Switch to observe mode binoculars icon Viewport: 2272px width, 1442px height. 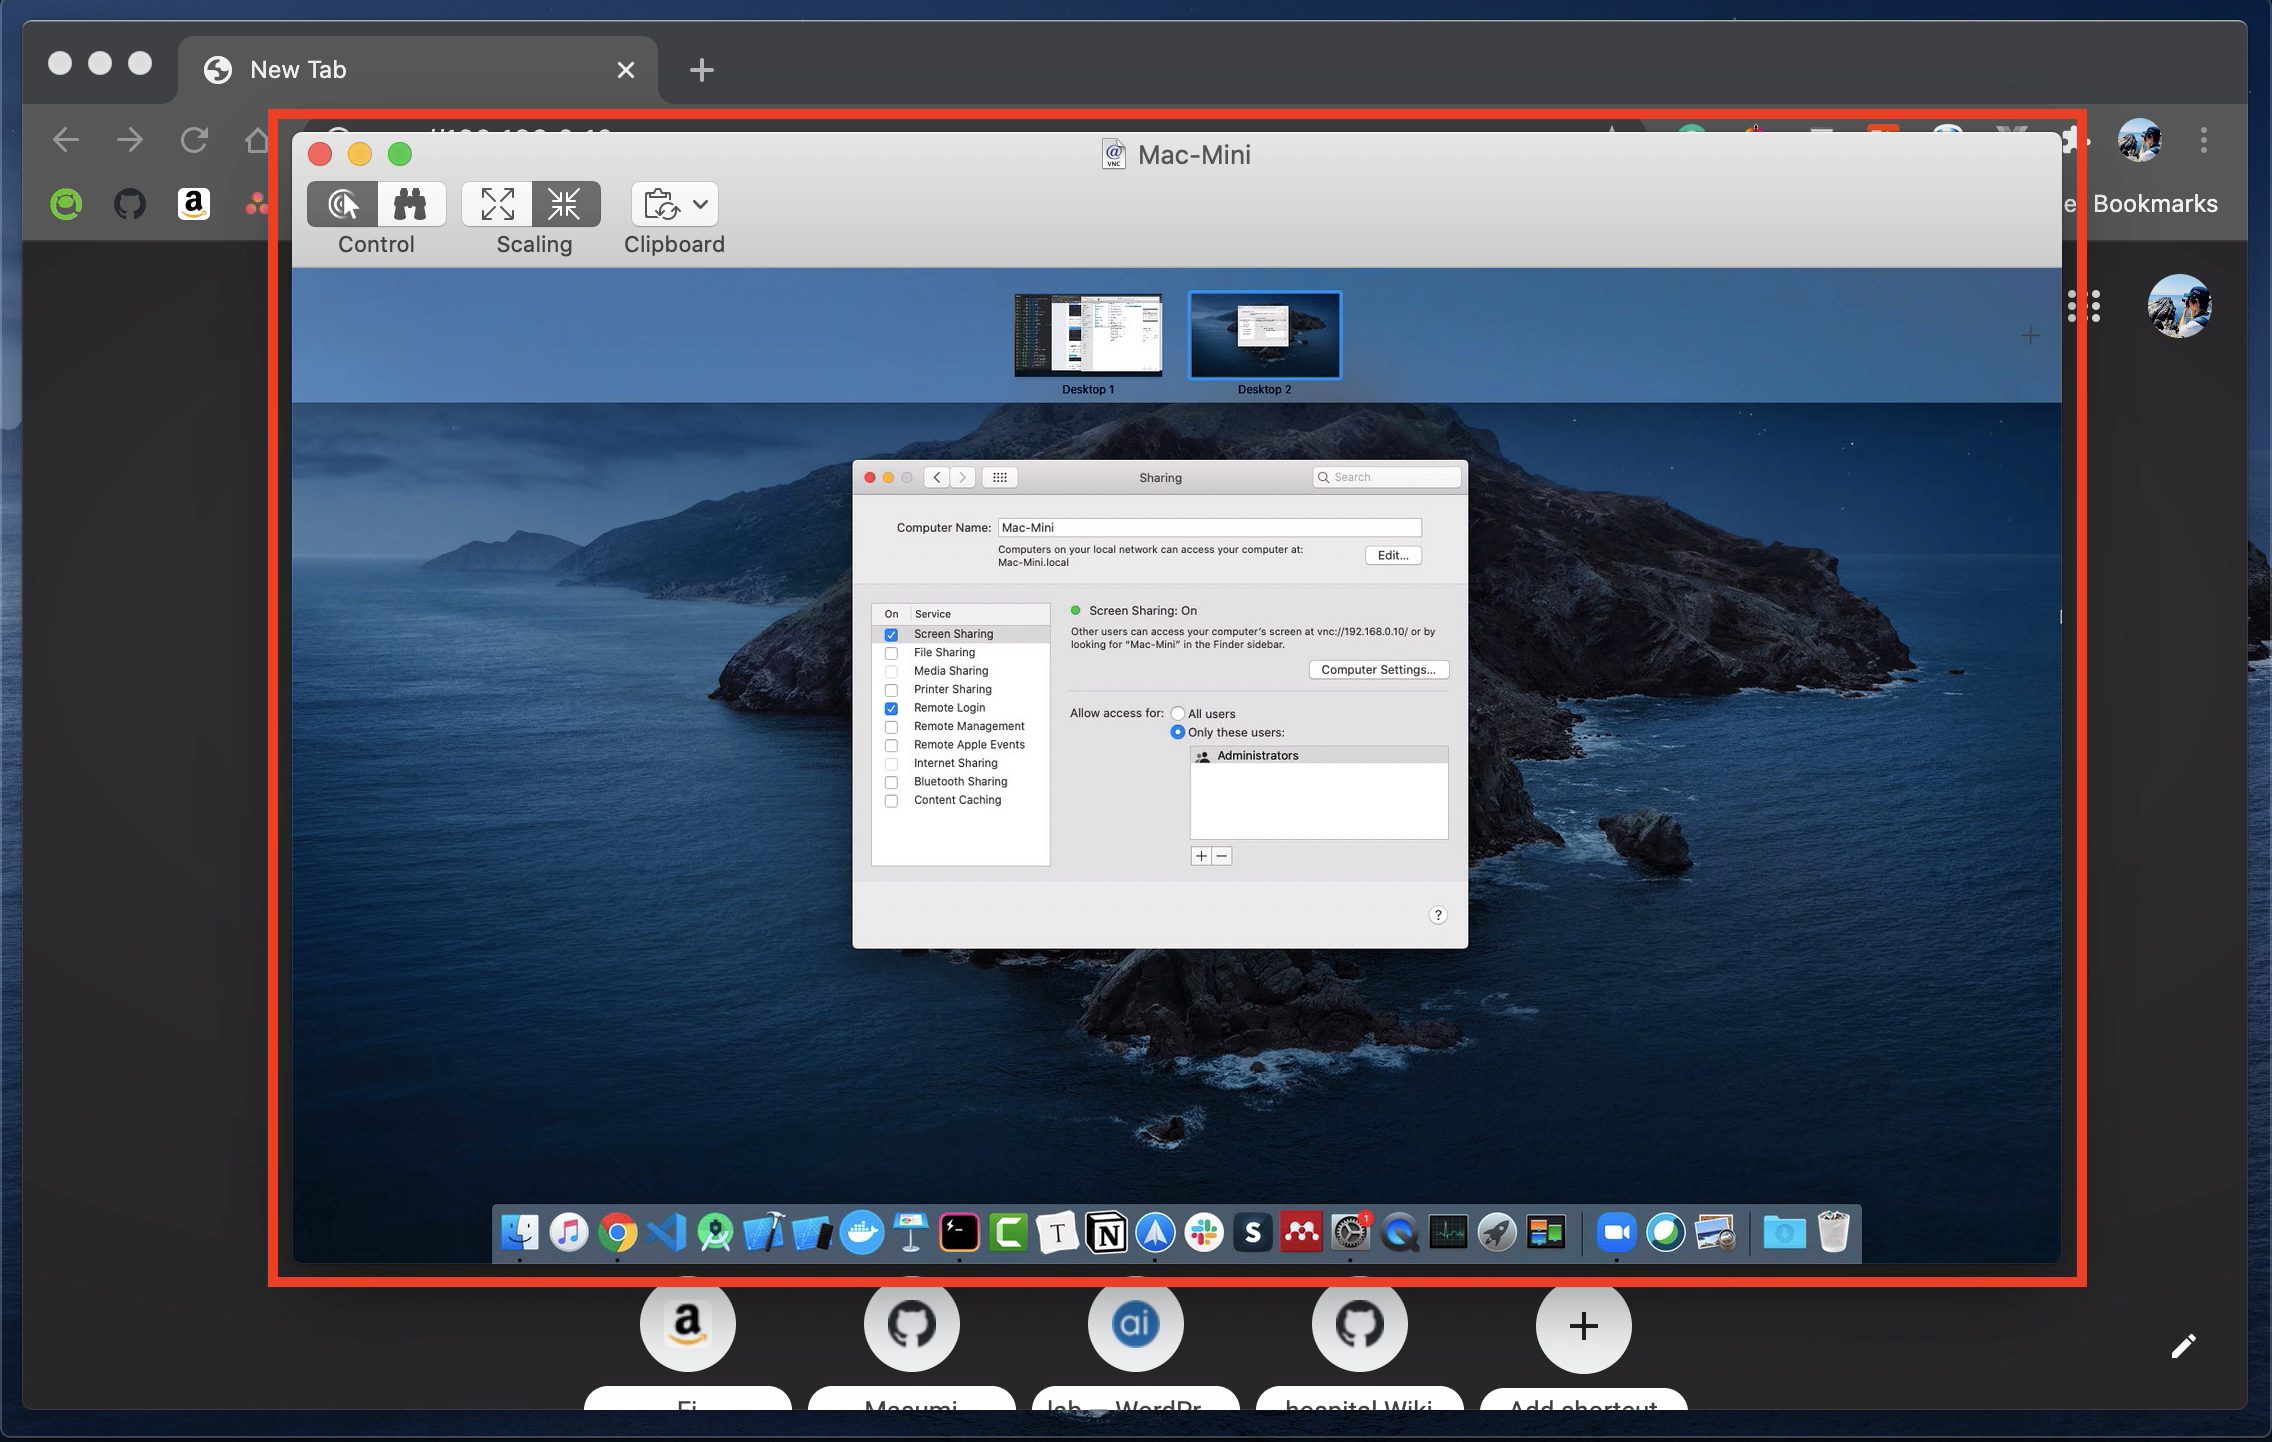411,204
